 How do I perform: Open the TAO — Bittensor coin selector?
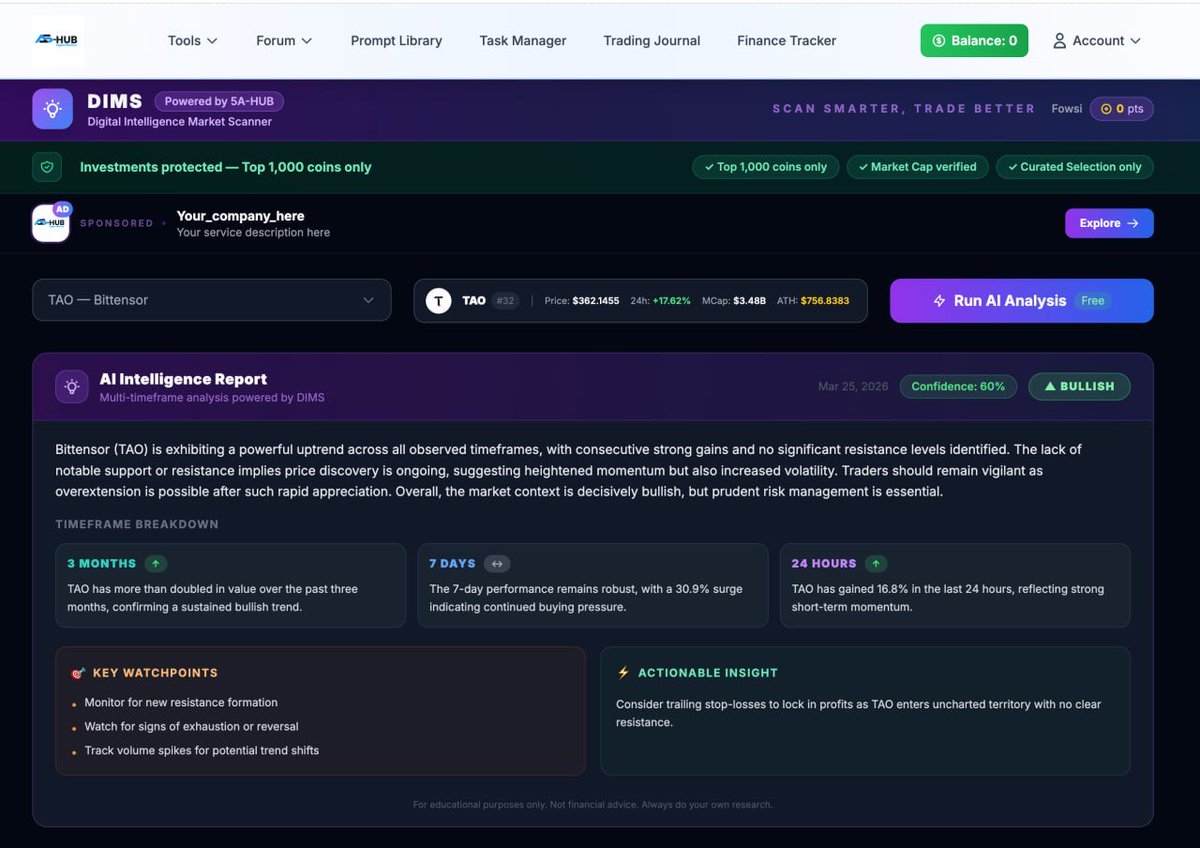point(212,300)
